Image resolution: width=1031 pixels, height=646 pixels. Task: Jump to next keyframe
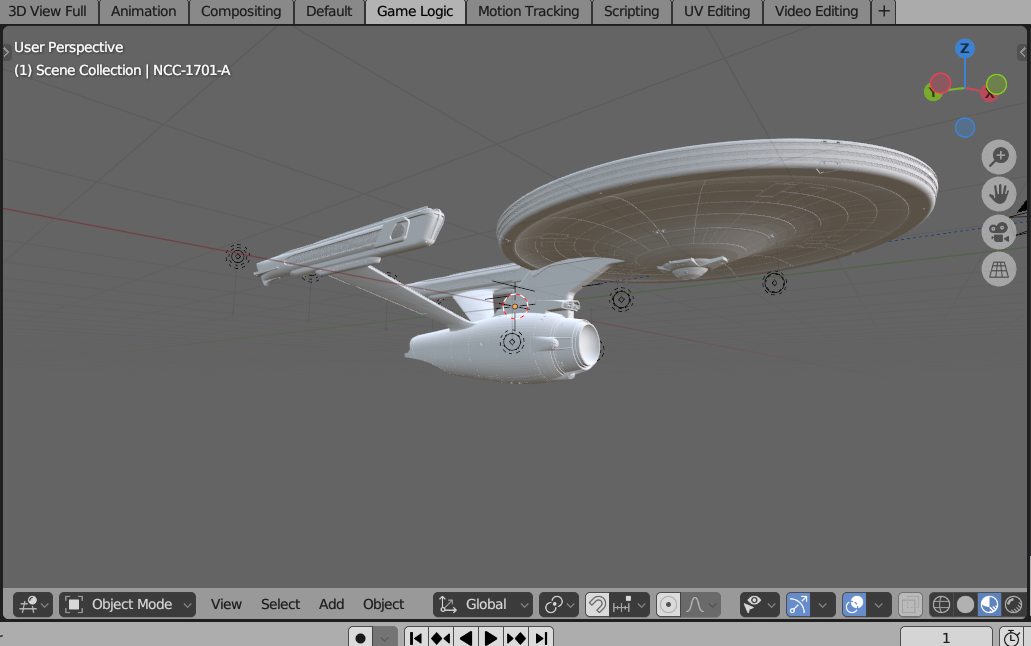(516, 637)
